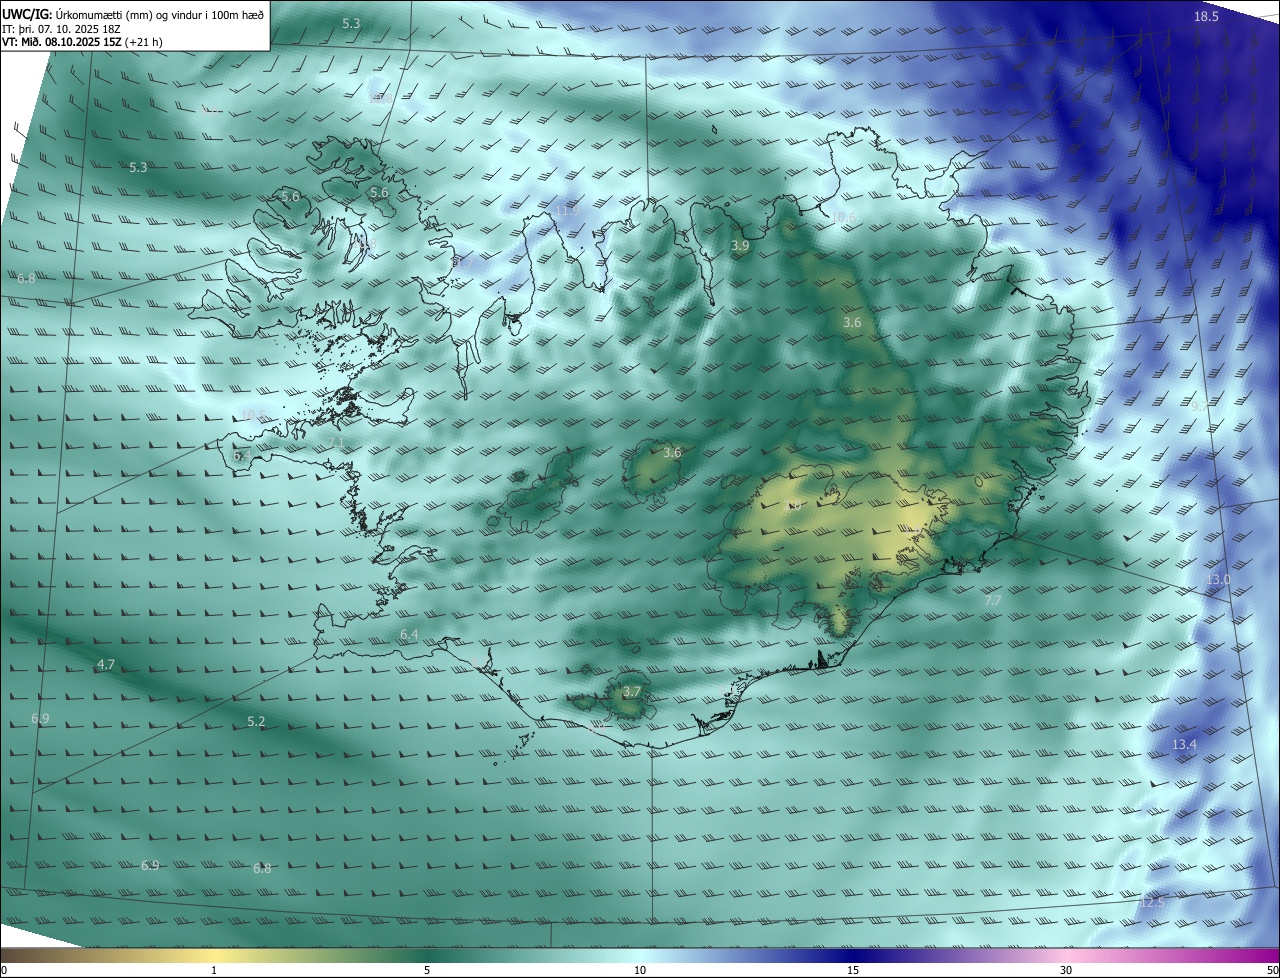
Task: Click the 'VT: Mið. 08.10.2025 15Z (+21 h)' line
Action: click(82, 42)
